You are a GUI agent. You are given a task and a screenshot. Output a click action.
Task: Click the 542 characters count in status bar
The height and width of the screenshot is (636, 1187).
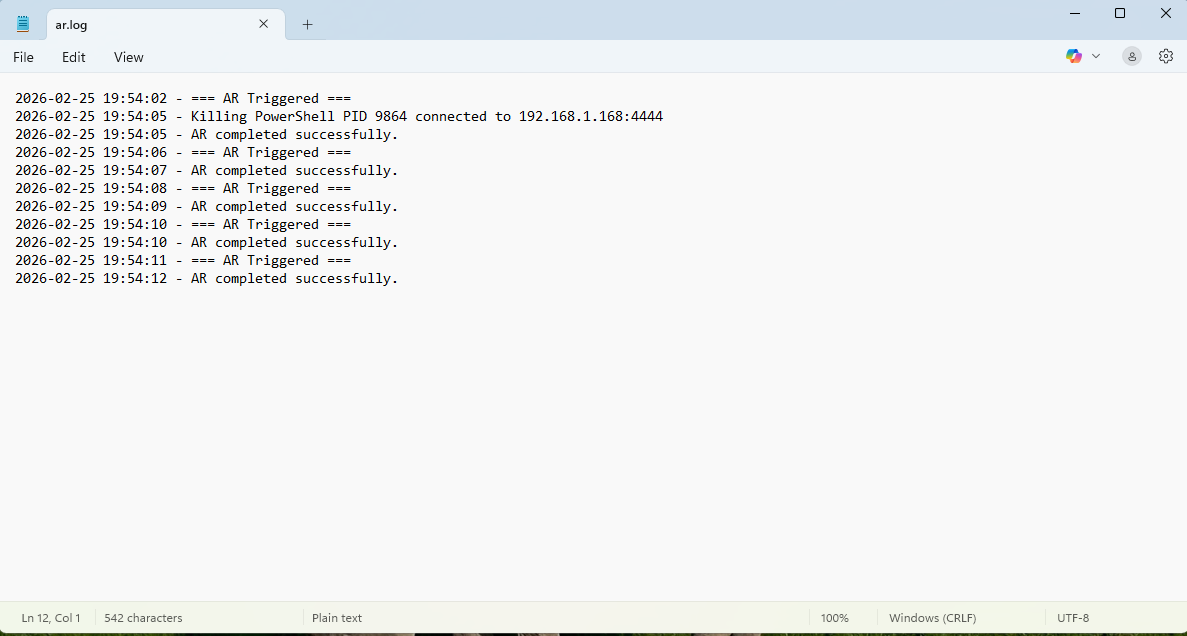pyautogui.click(x=143, y=618)
